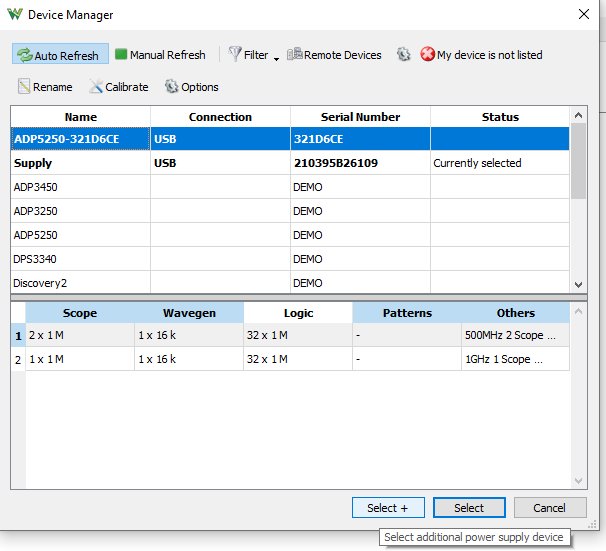The height and width of the screenshot is (551, 606).
Task: Select the ADP3250 demo device
Action: [290, 211]
